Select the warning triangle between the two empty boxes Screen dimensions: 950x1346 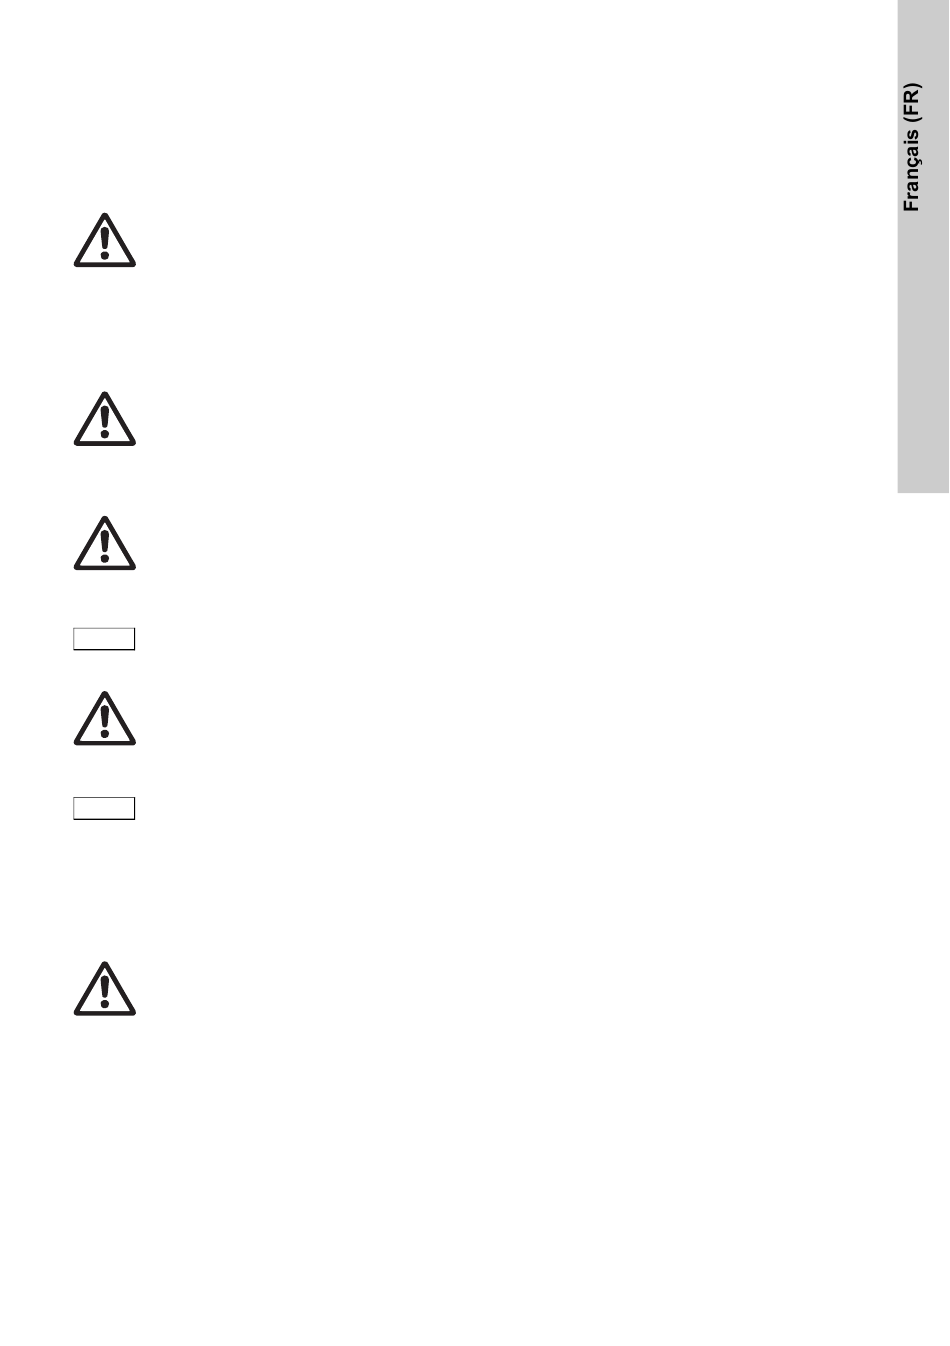104,718
